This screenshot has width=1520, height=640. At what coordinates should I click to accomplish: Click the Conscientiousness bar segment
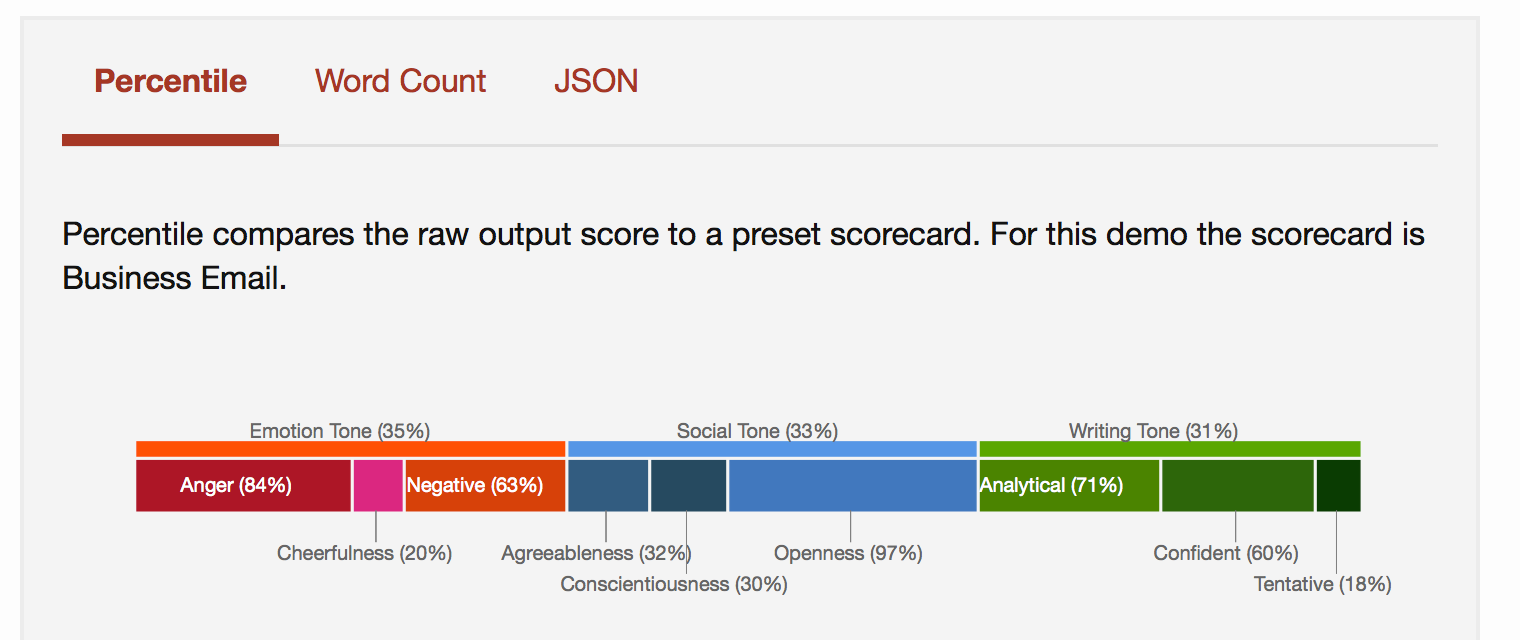(x=688, y=486)
